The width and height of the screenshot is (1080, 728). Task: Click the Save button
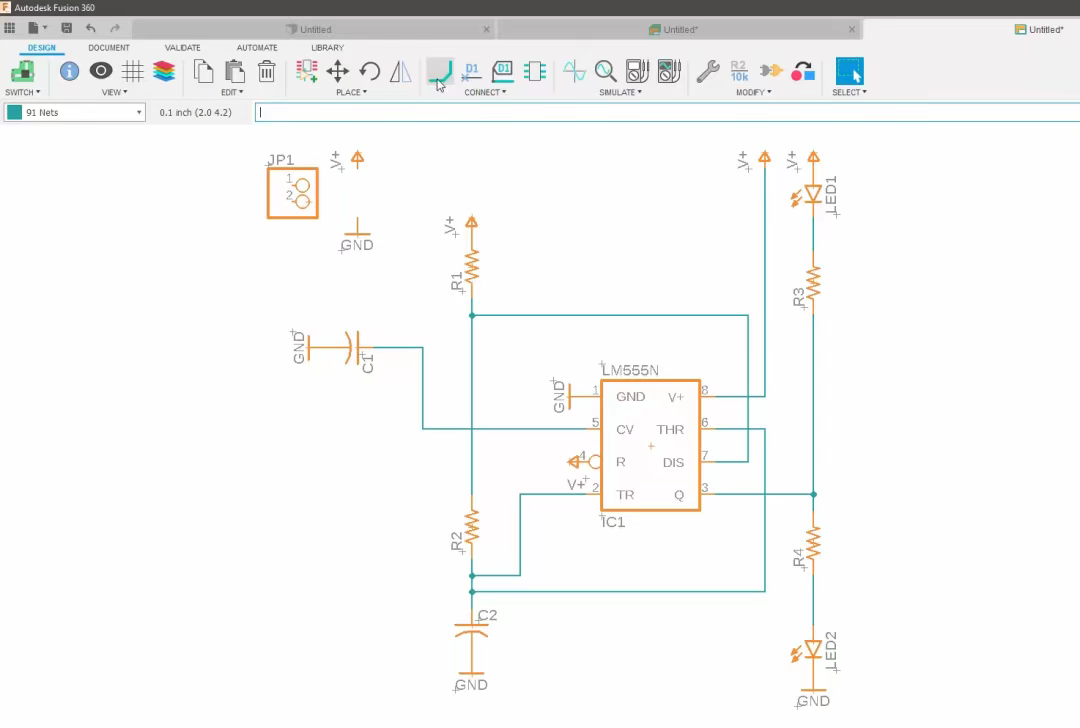click(x=67, y=28)
